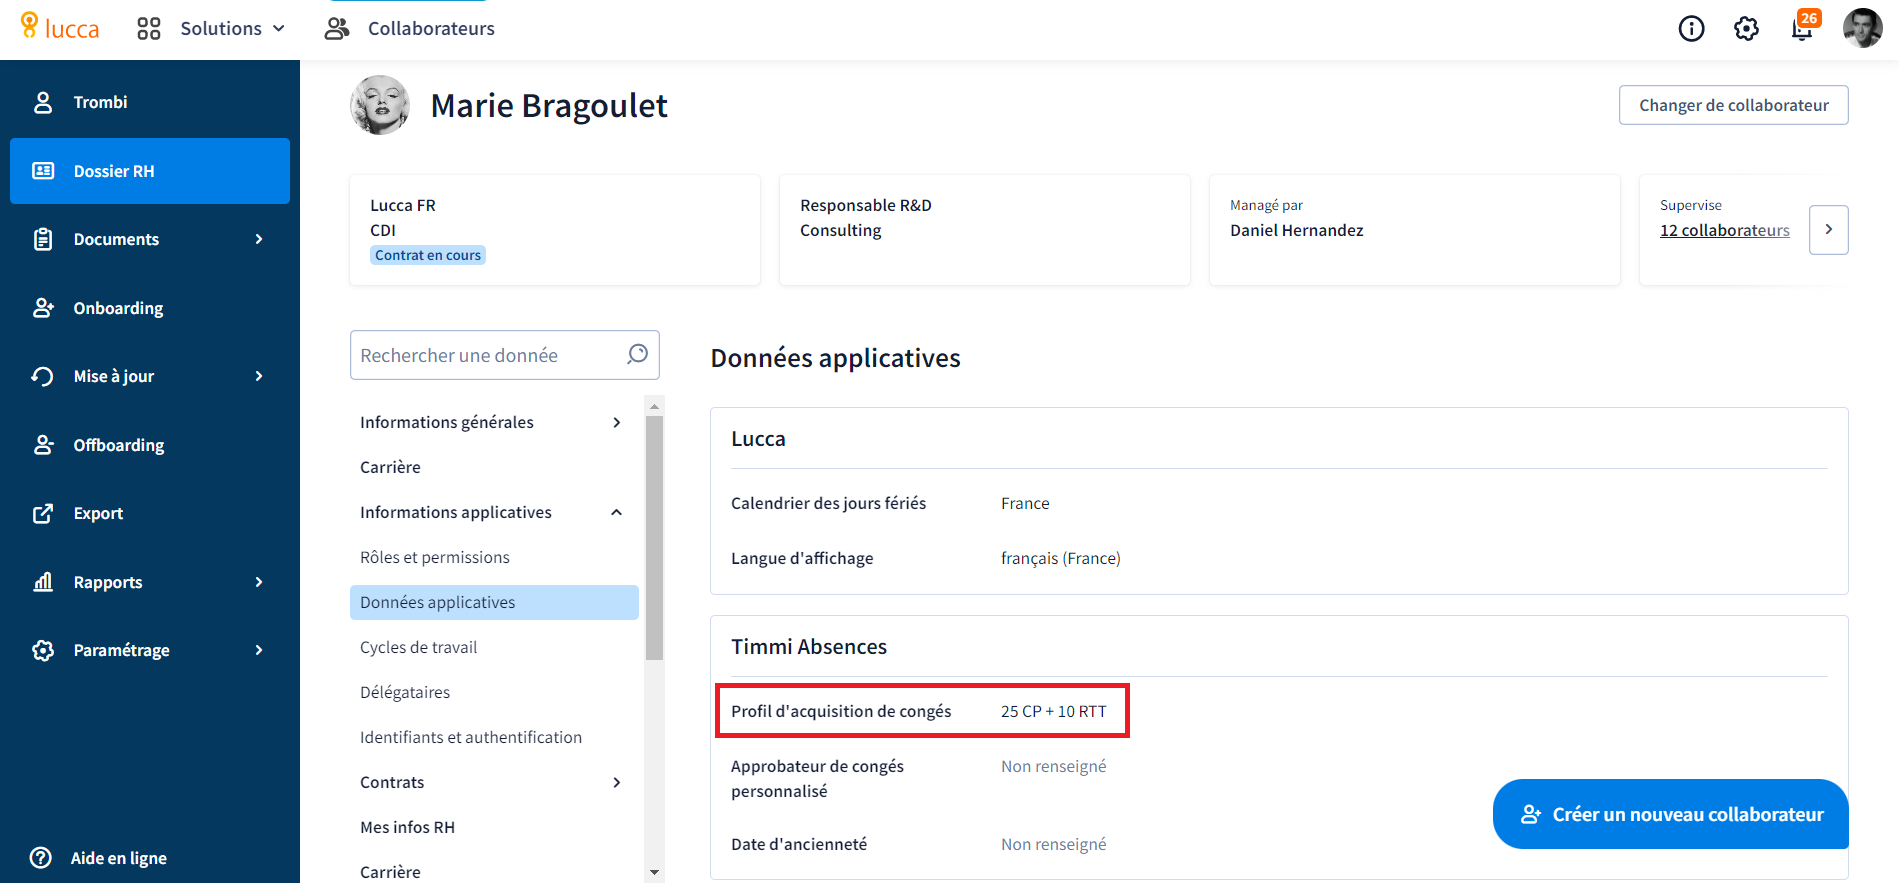The width and height of the screenshot is (1899, 883).
Task: Open the Solutions grid icon
Action: tap(149, 29)
